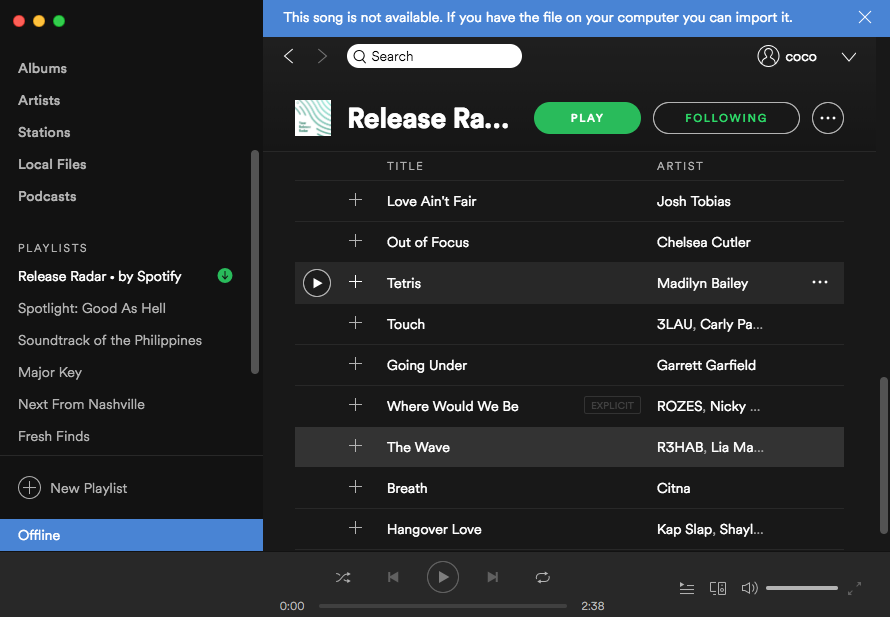Select Podcasts in the sidebar

(47, 196)
